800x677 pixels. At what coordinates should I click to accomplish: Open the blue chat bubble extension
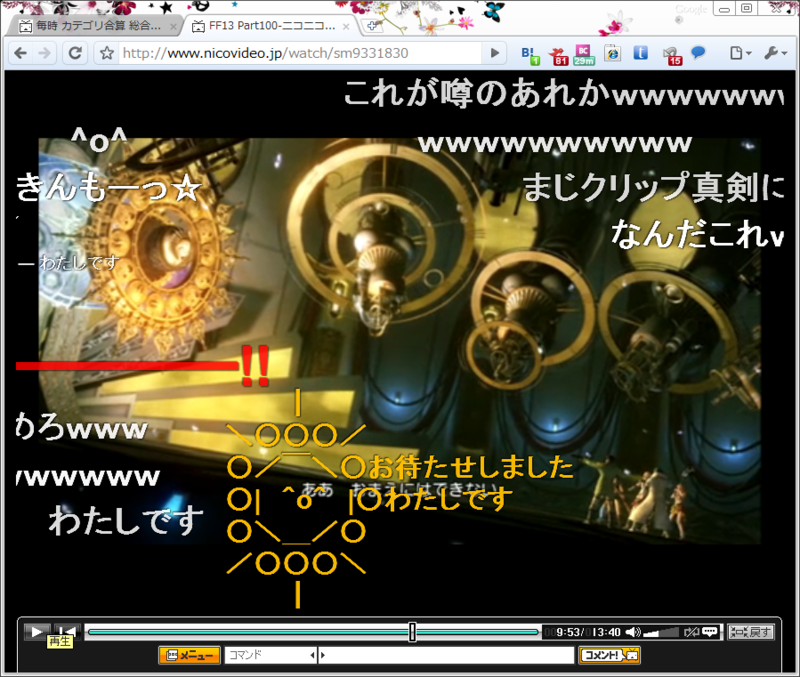pos(698,53)
